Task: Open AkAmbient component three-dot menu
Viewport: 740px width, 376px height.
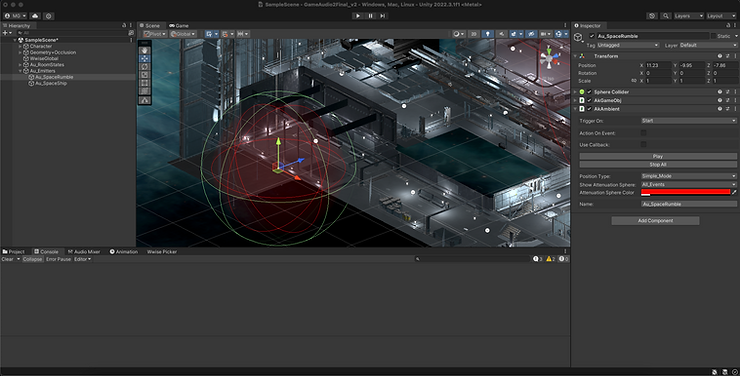Action: (x=735, y=109)
